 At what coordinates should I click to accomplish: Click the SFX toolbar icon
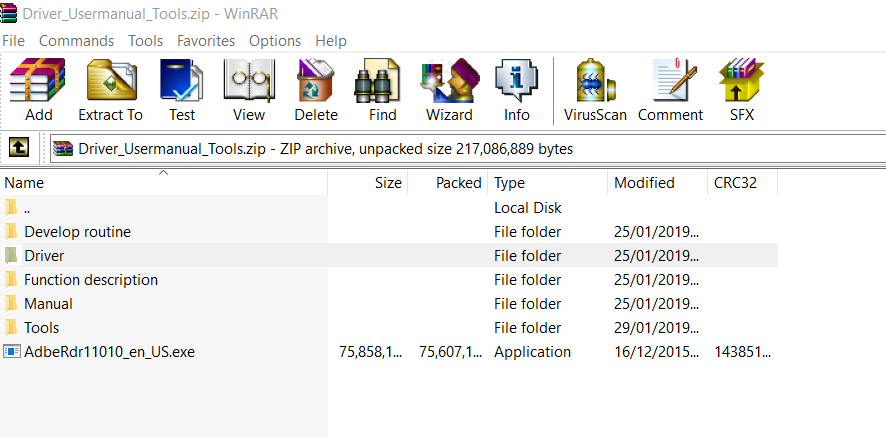tap(741, 88)
